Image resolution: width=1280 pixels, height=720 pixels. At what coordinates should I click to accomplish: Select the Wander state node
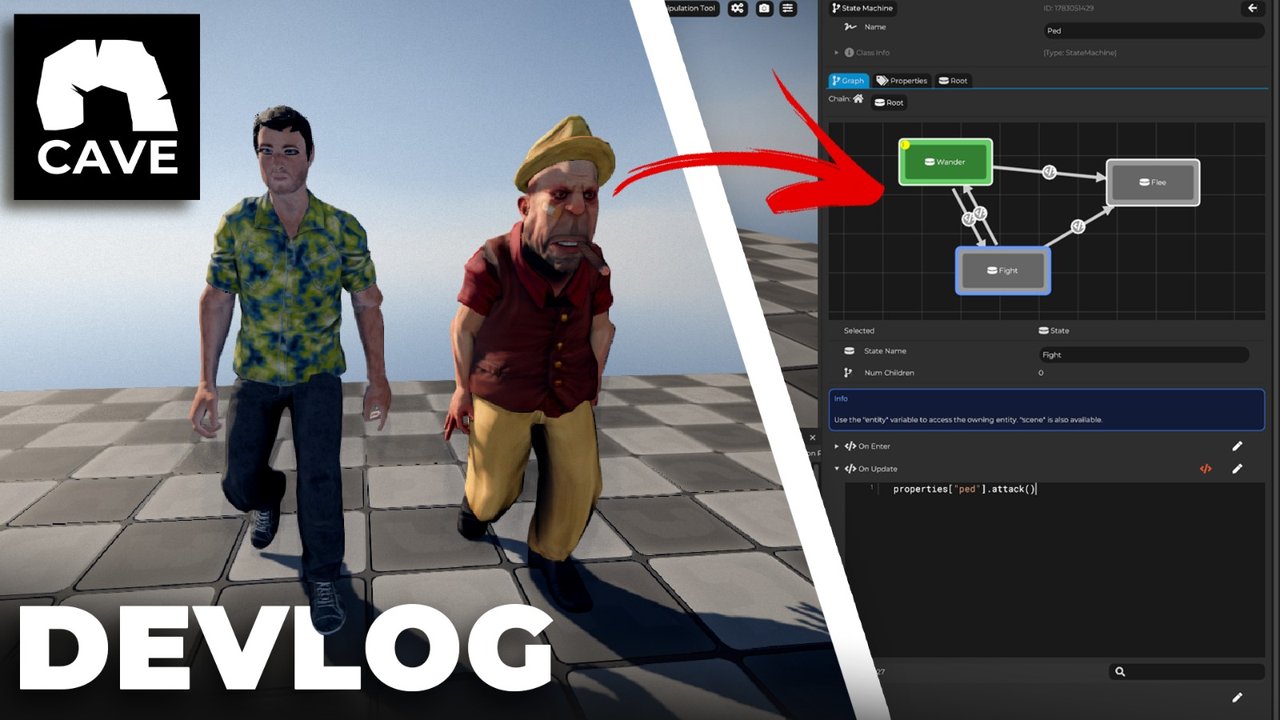(945, 162)
